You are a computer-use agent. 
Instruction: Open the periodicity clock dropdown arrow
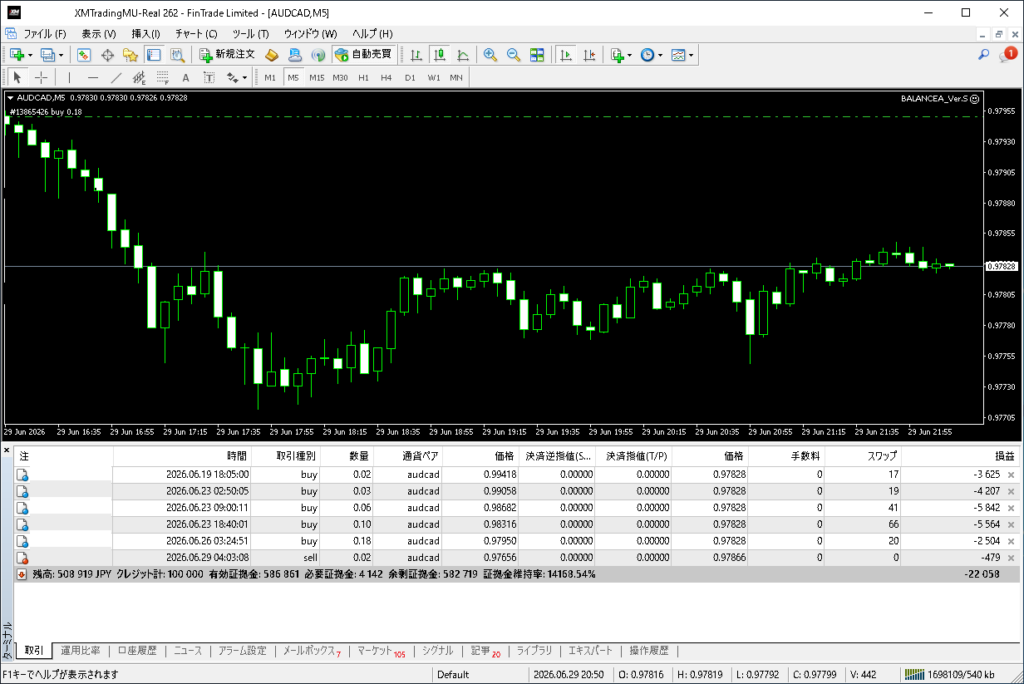click(x=660, y=56)
